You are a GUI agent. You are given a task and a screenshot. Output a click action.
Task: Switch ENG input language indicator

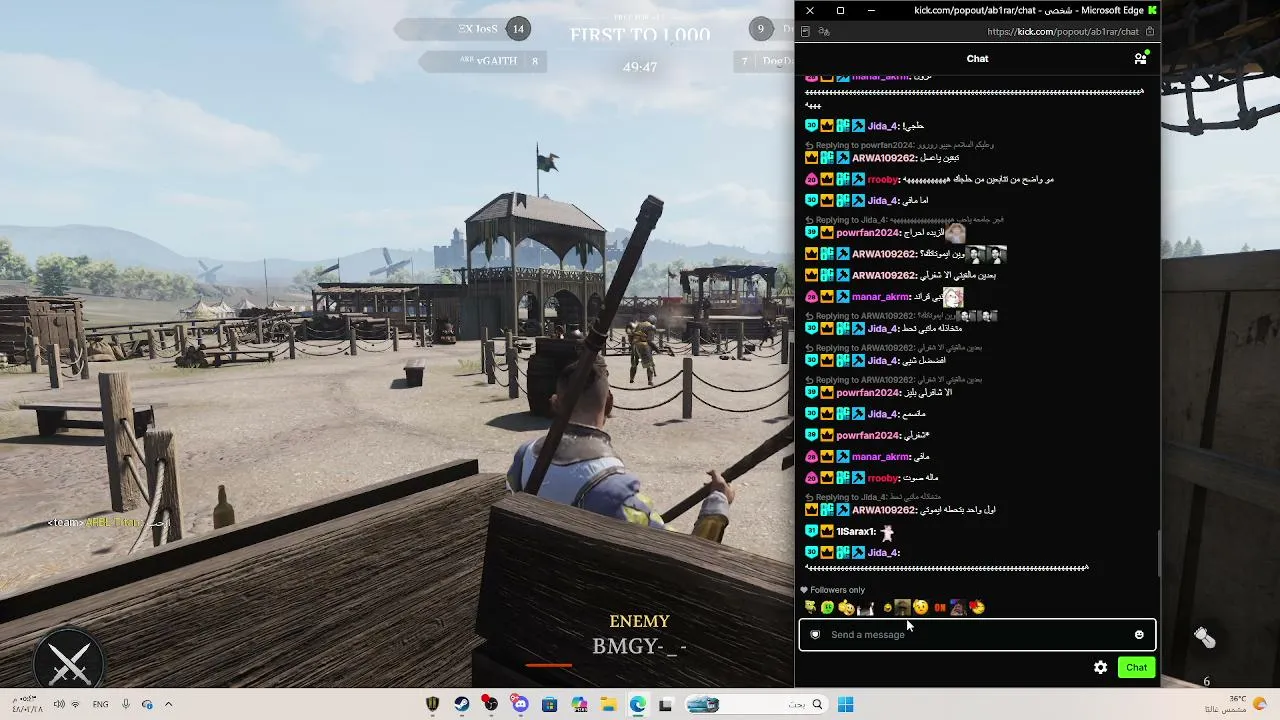tap(100, 705)
